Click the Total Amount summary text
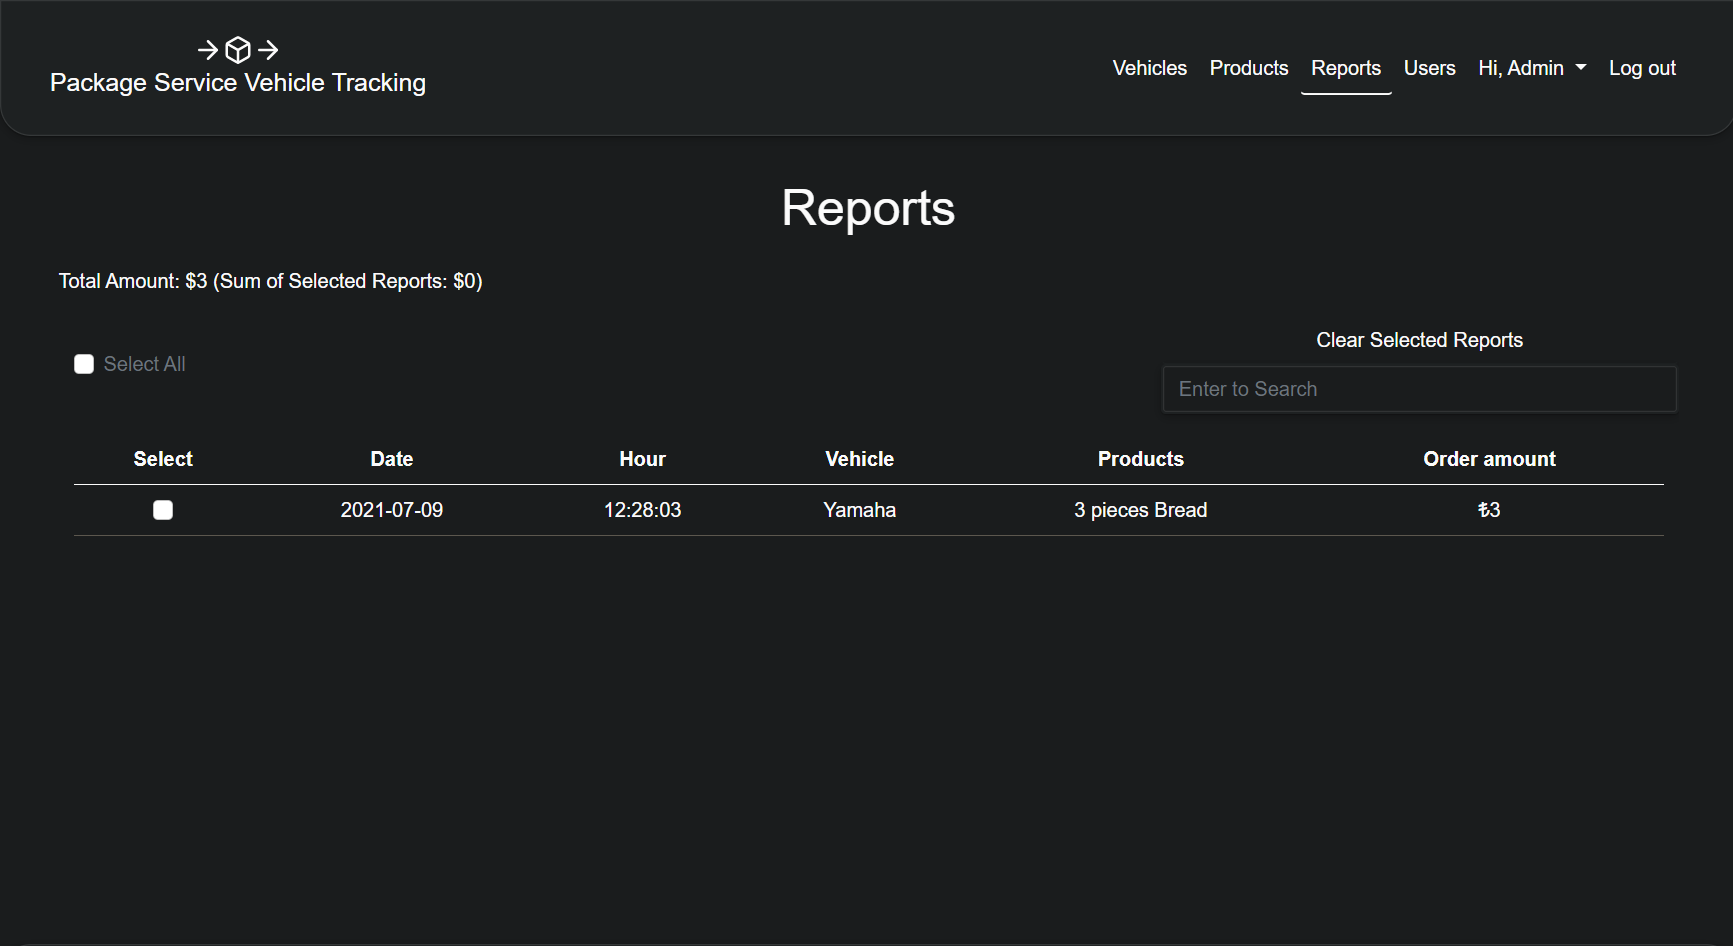 coord(270,281)
